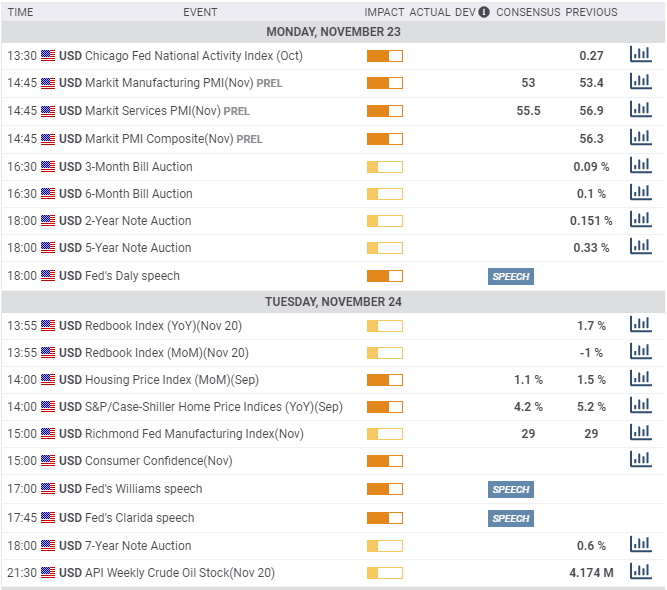Open chart icon for Markit Manufacturing PMI
The height and width of the screenshot is (590, 667).
pos(639,82)
